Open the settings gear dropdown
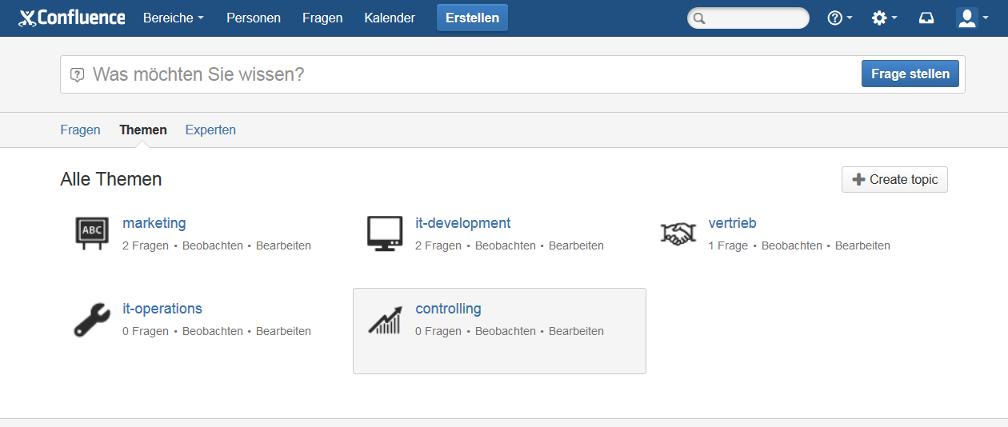The width and height of the screenshot is (1008, 427). [884, 18]
